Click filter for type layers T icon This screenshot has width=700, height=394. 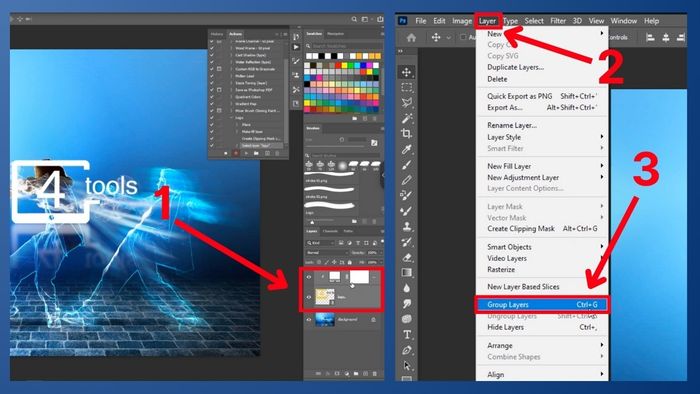click(358, 243)
